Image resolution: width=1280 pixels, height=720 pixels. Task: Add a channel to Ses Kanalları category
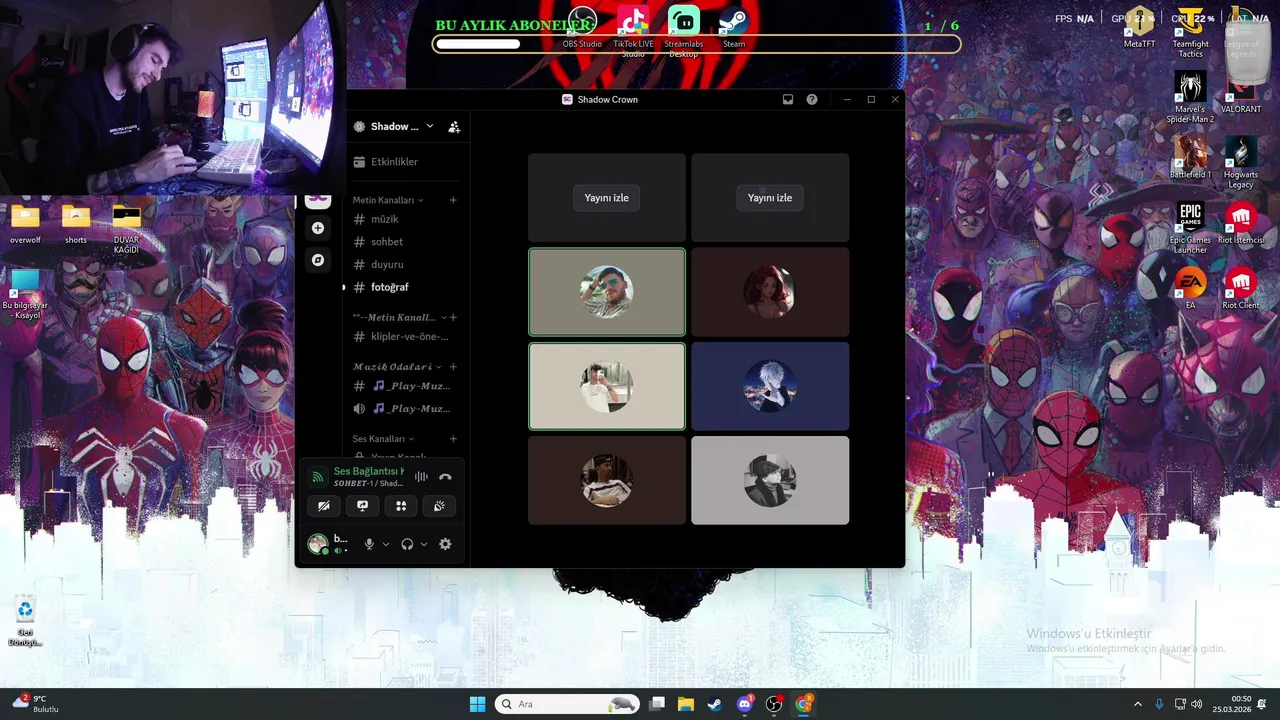click(x=453, y=439)
